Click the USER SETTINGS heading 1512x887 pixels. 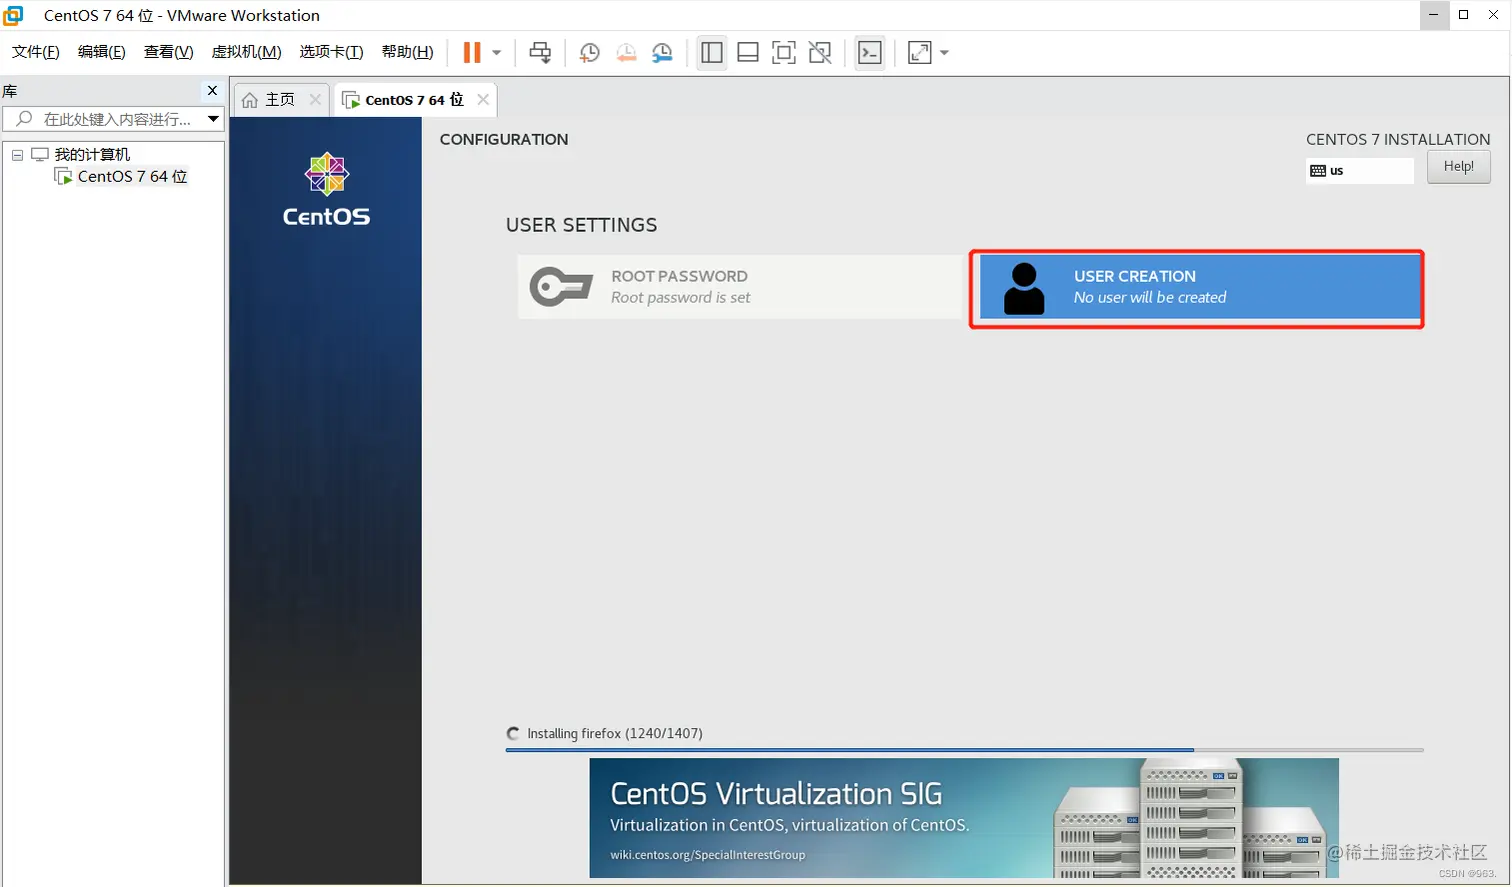coord(581,225)
